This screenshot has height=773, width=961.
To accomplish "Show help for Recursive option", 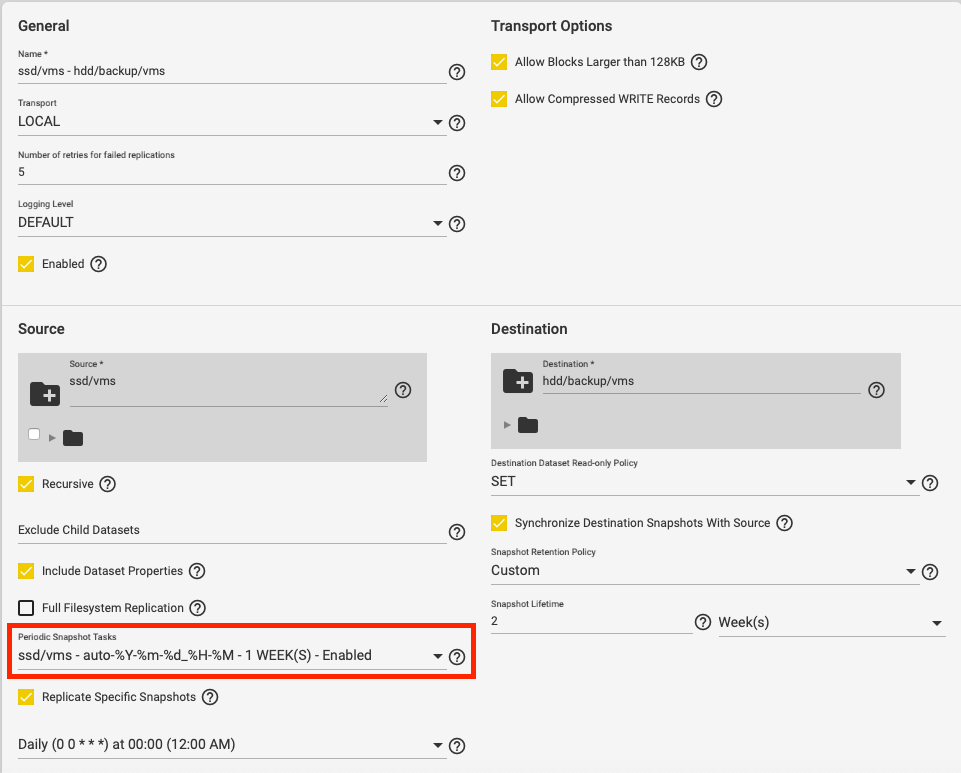I will (108, 484).
